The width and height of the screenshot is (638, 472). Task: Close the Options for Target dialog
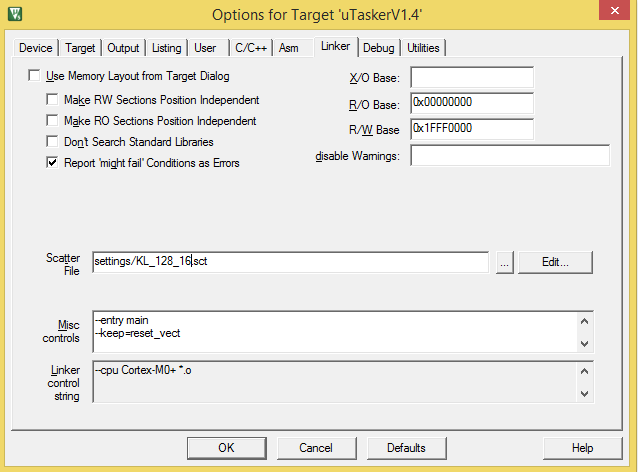click(612, 13)
